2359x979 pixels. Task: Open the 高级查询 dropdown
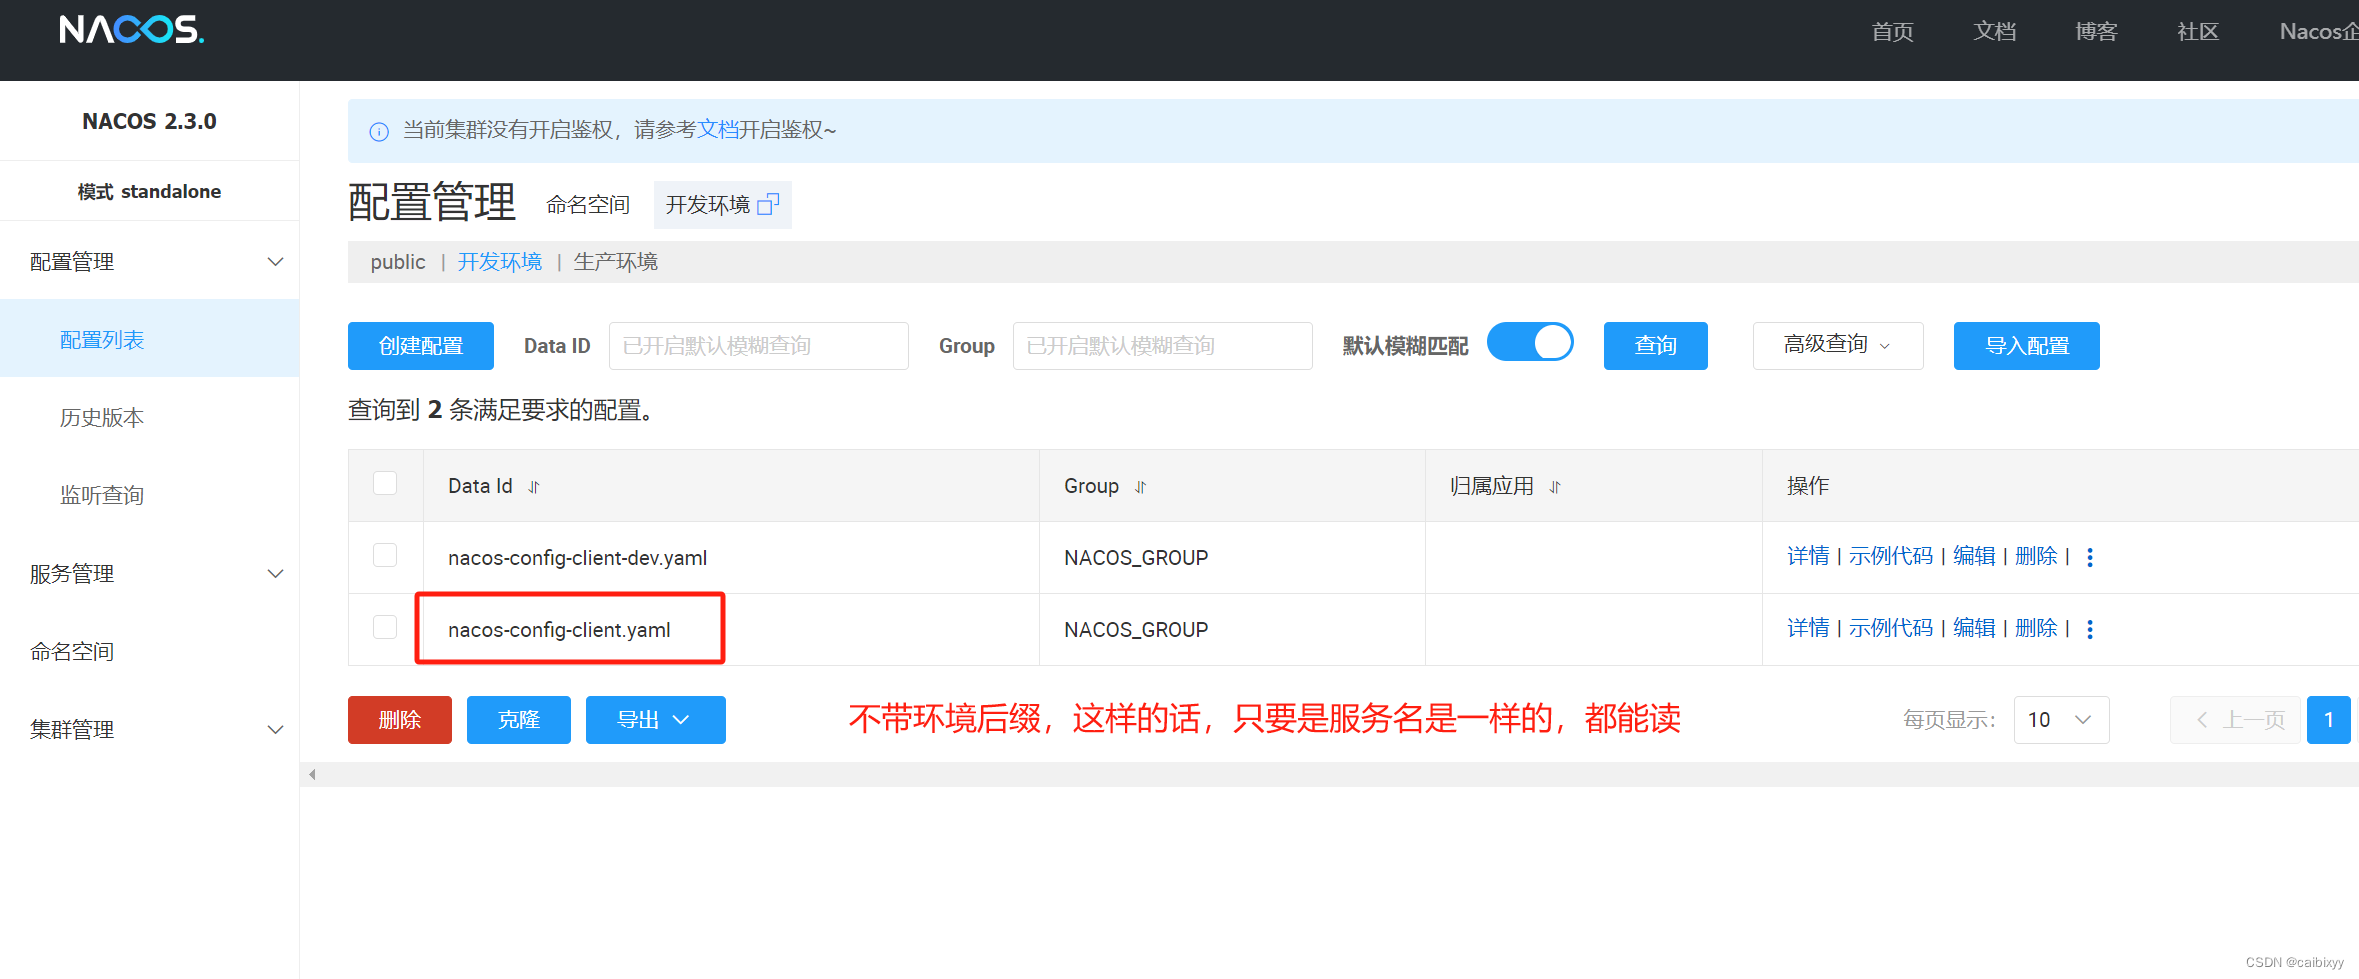[x=1837, y=345]
